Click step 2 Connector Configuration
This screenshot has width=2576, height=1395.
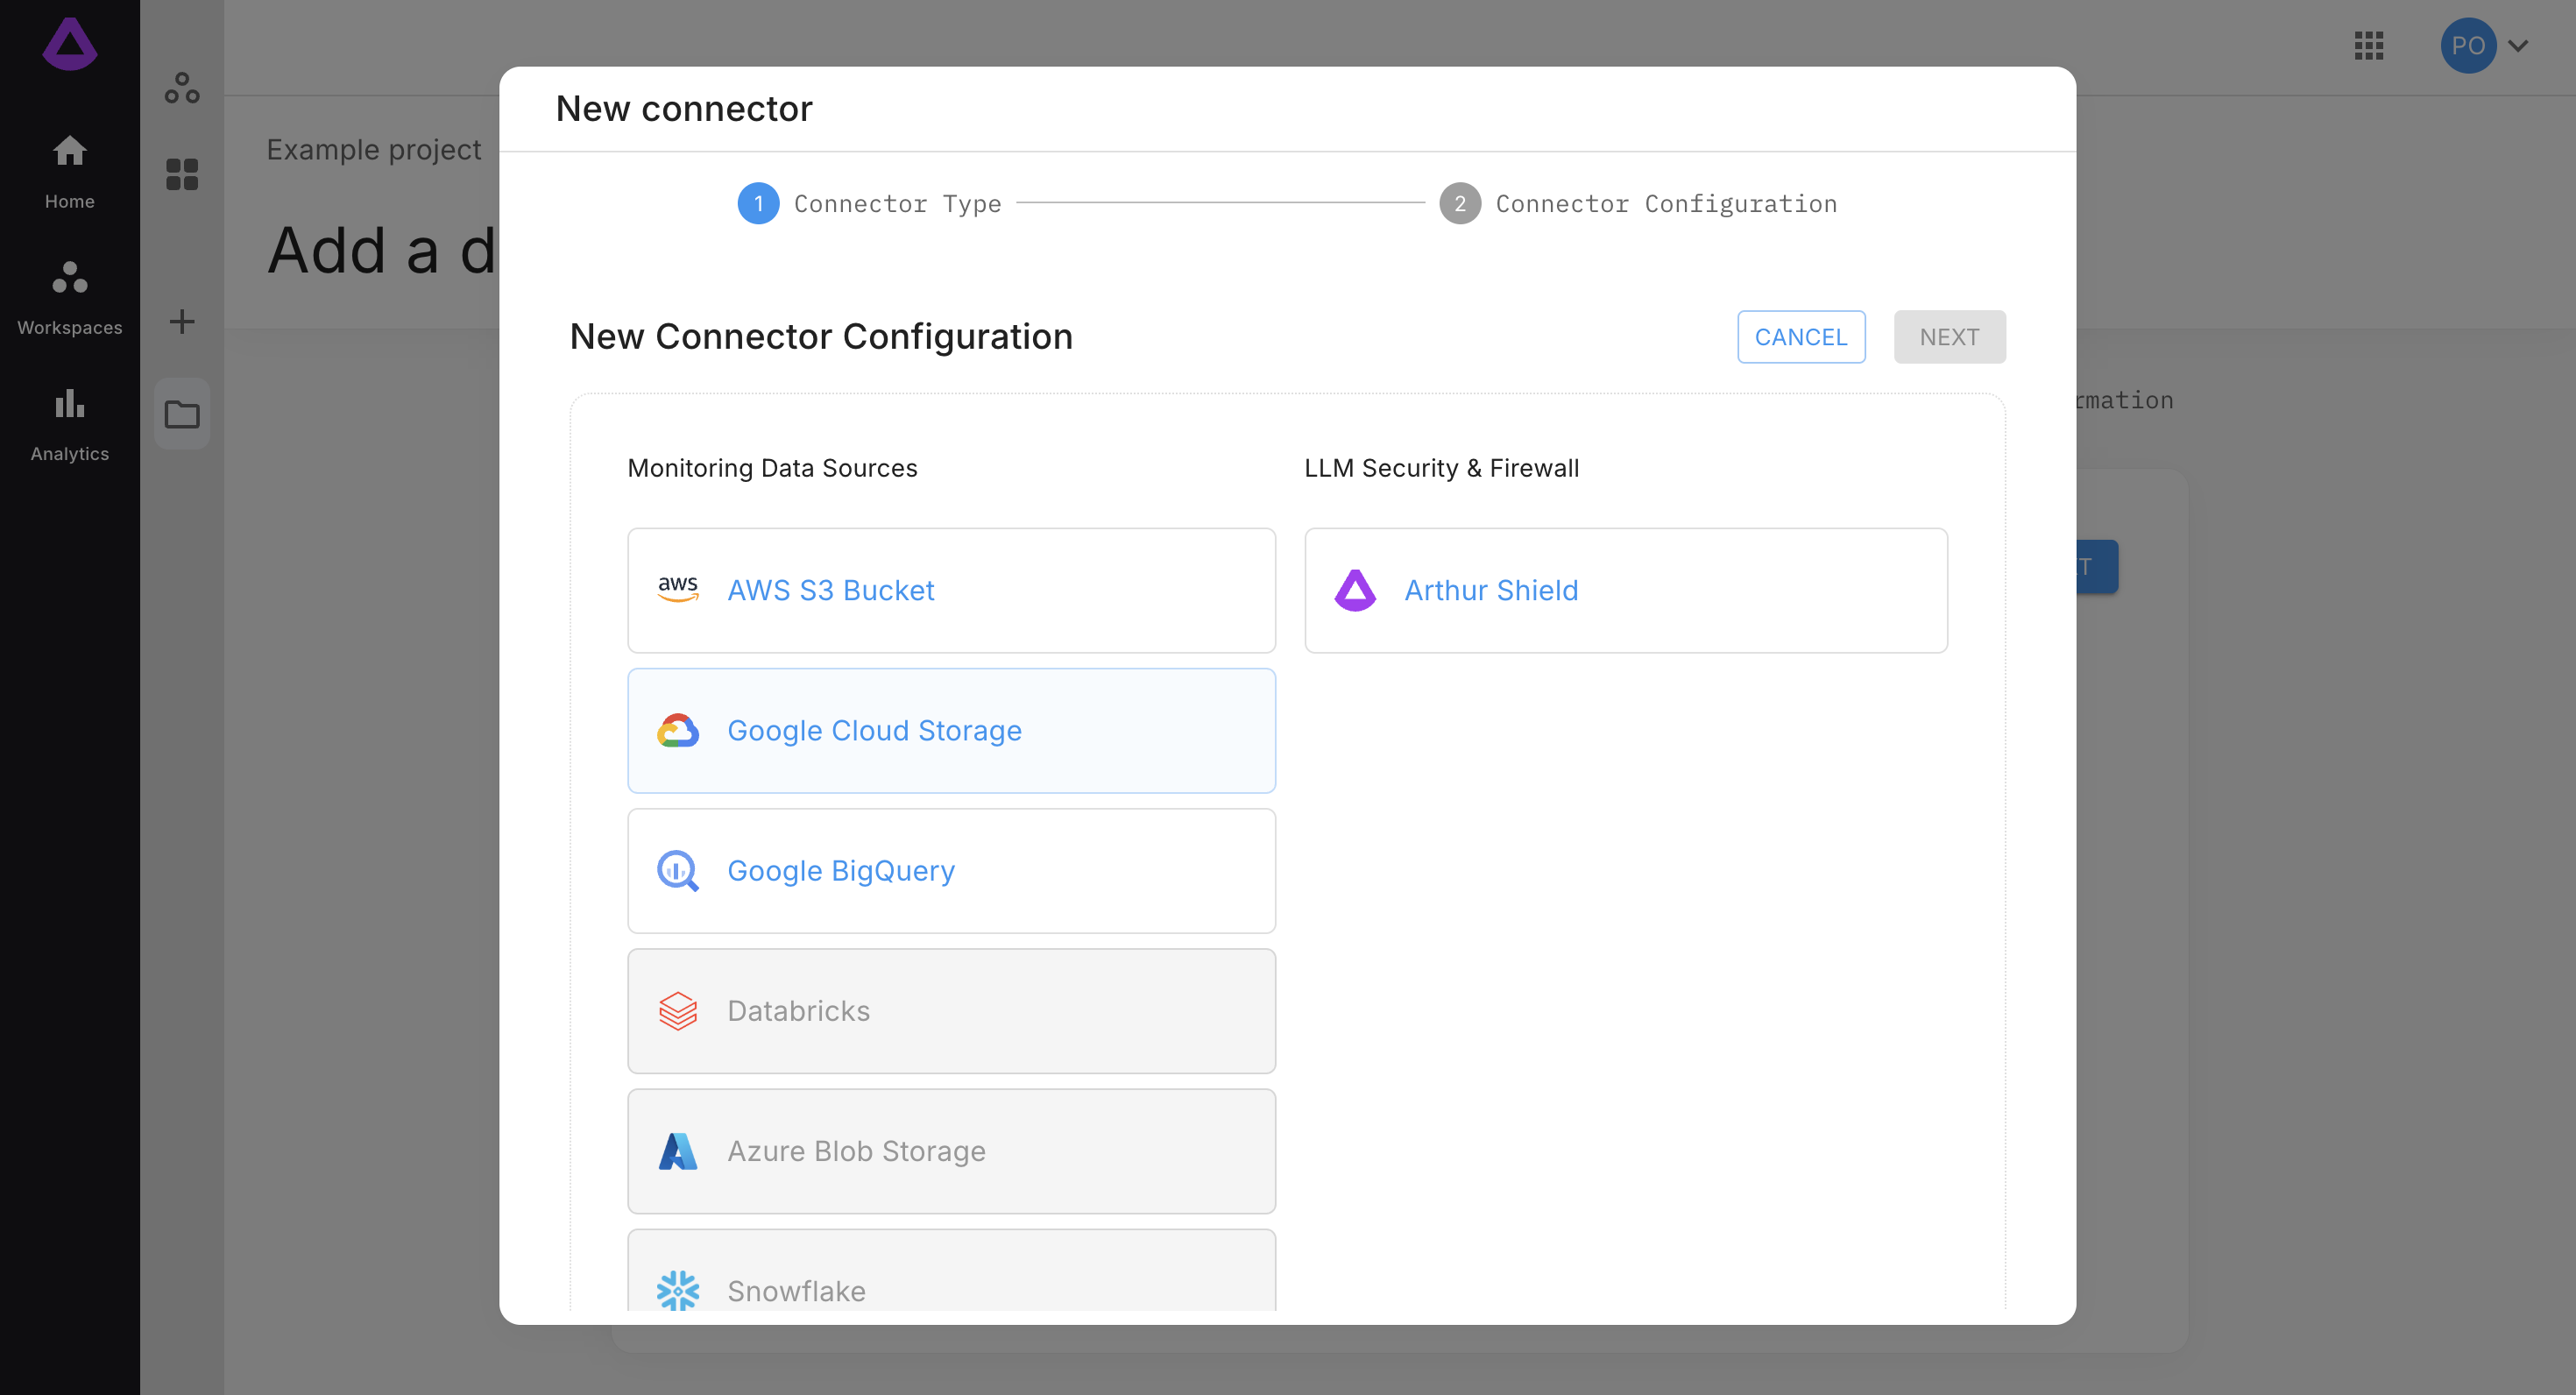coord(1638,203)
